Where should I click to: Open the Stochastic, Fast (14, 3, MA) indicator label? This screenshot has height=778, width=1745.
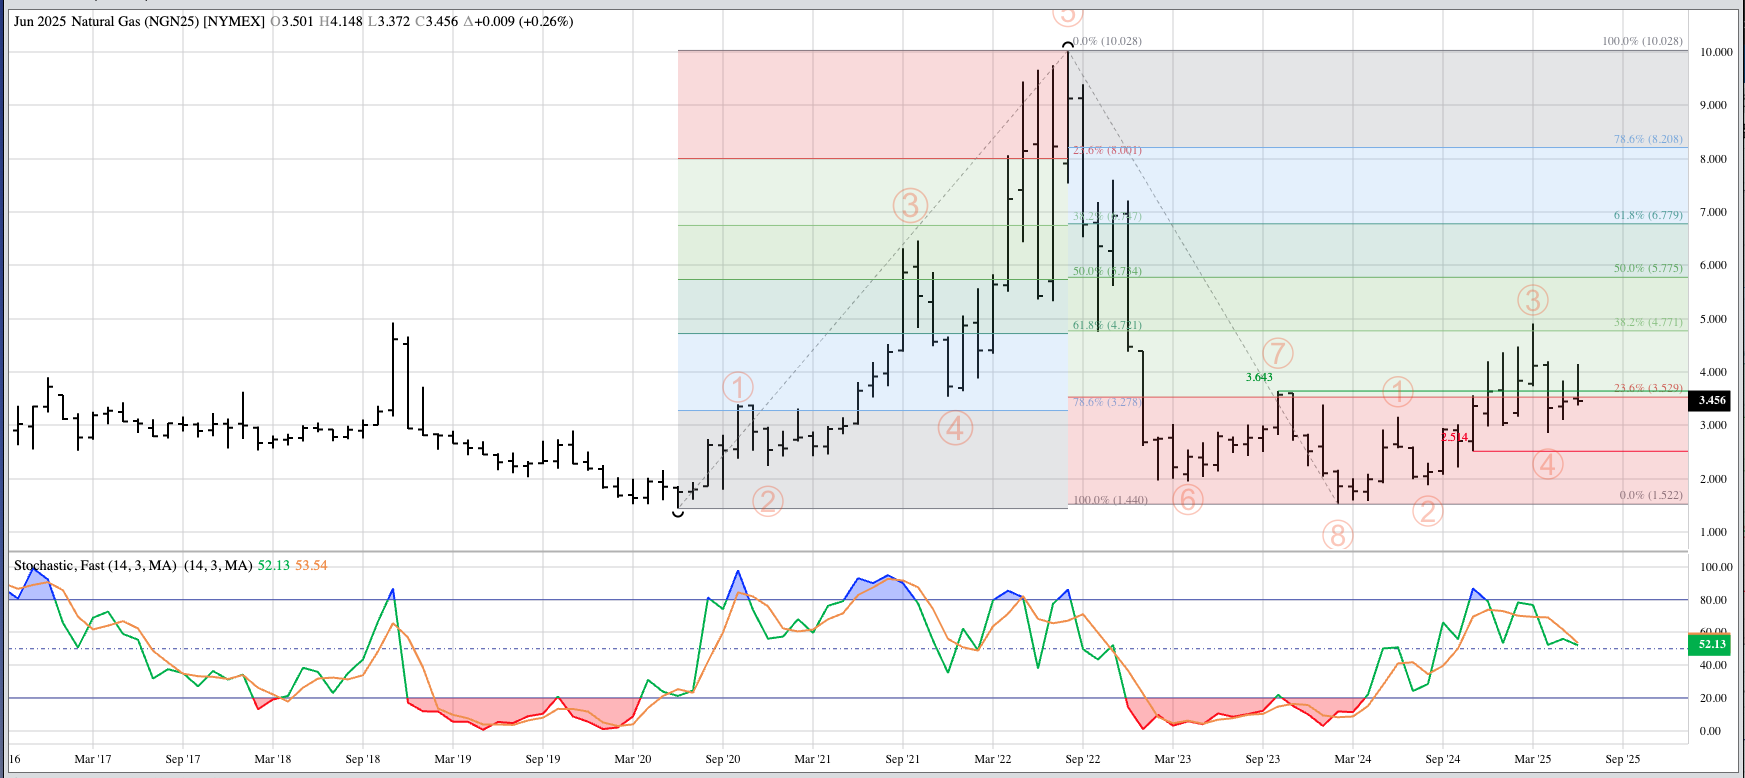[133, 565]
